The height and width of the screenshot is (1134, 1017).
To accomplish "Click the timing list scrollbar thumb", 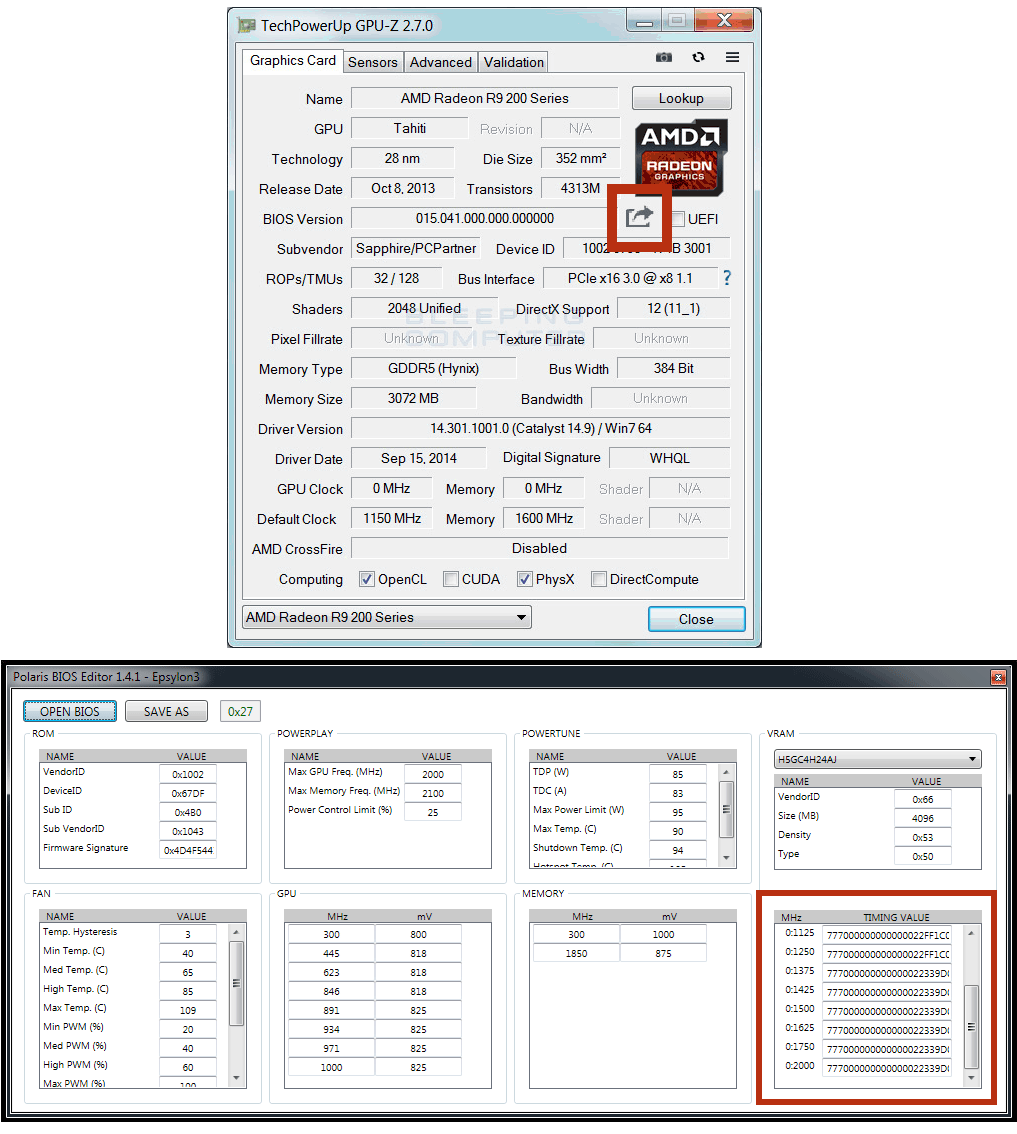I will click(x=971, y=1026).
